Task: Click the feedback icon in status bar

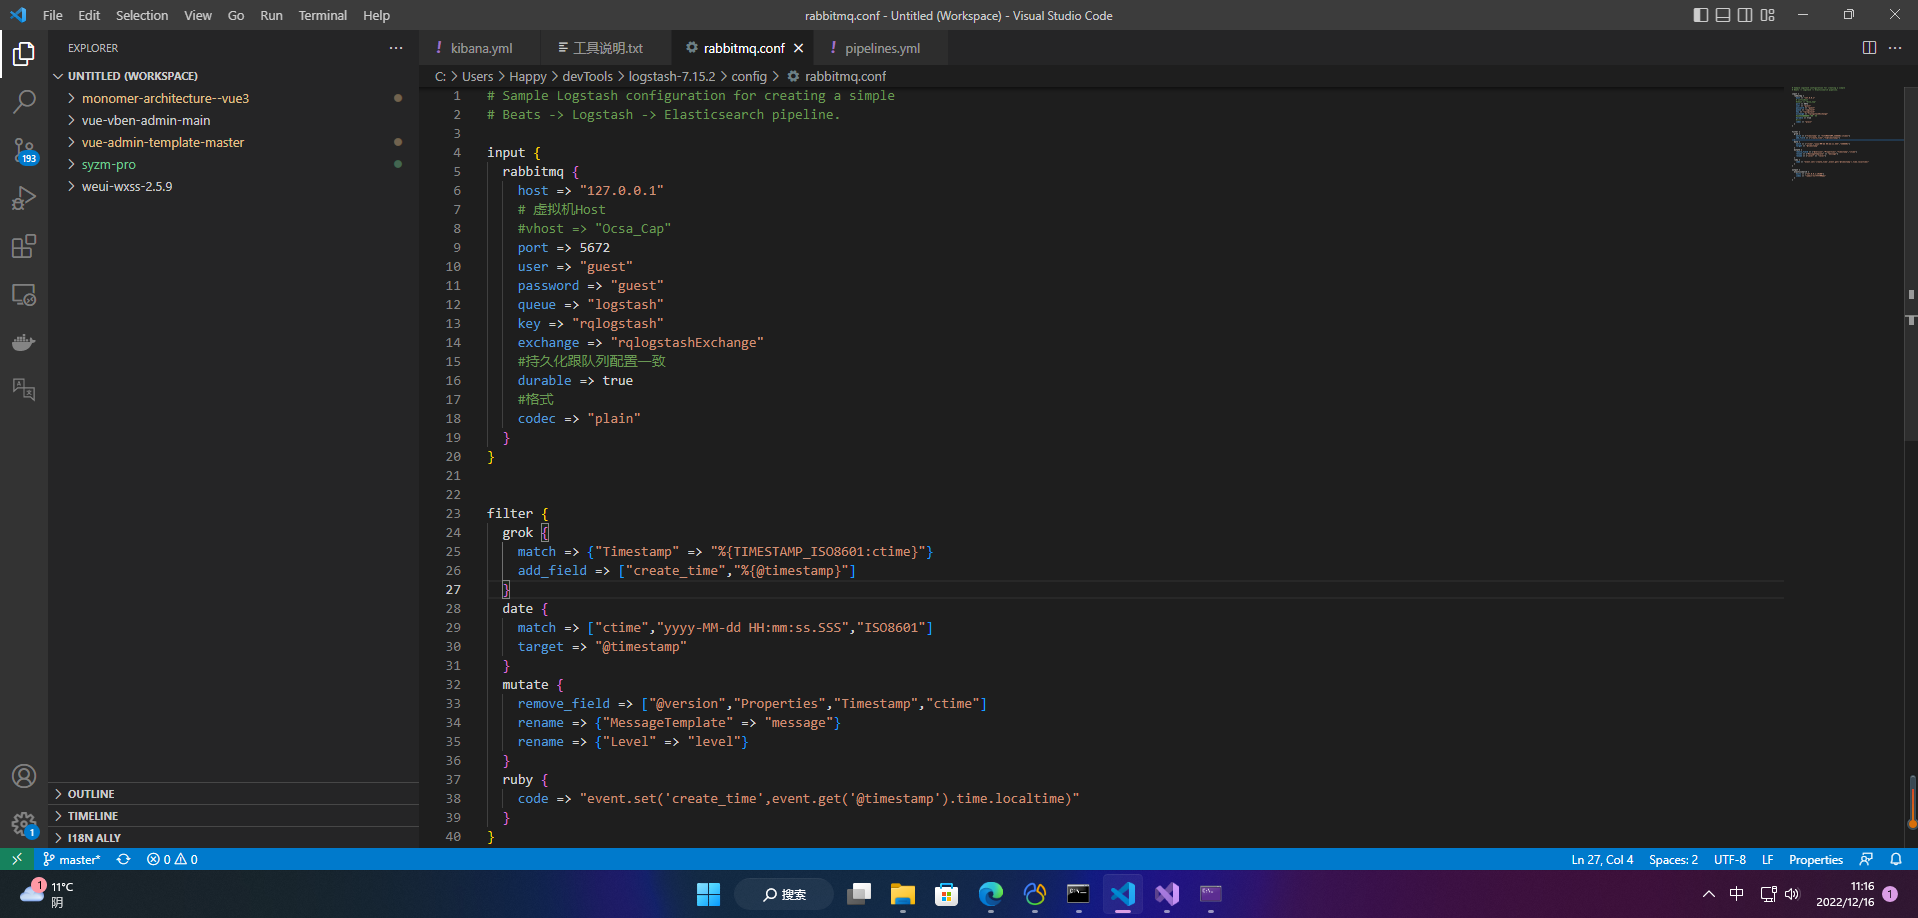Action: point(1866,859)
